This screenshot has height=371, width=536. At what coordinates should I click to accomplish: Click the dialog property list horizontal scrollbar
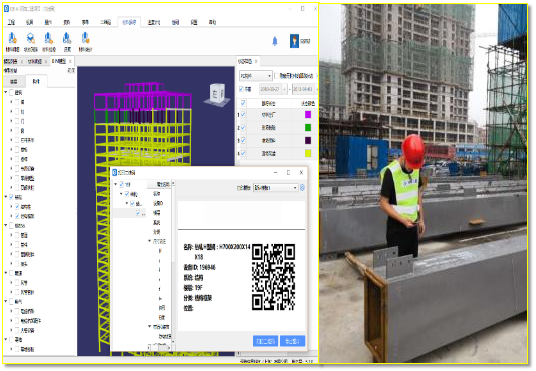coord(160,347)
